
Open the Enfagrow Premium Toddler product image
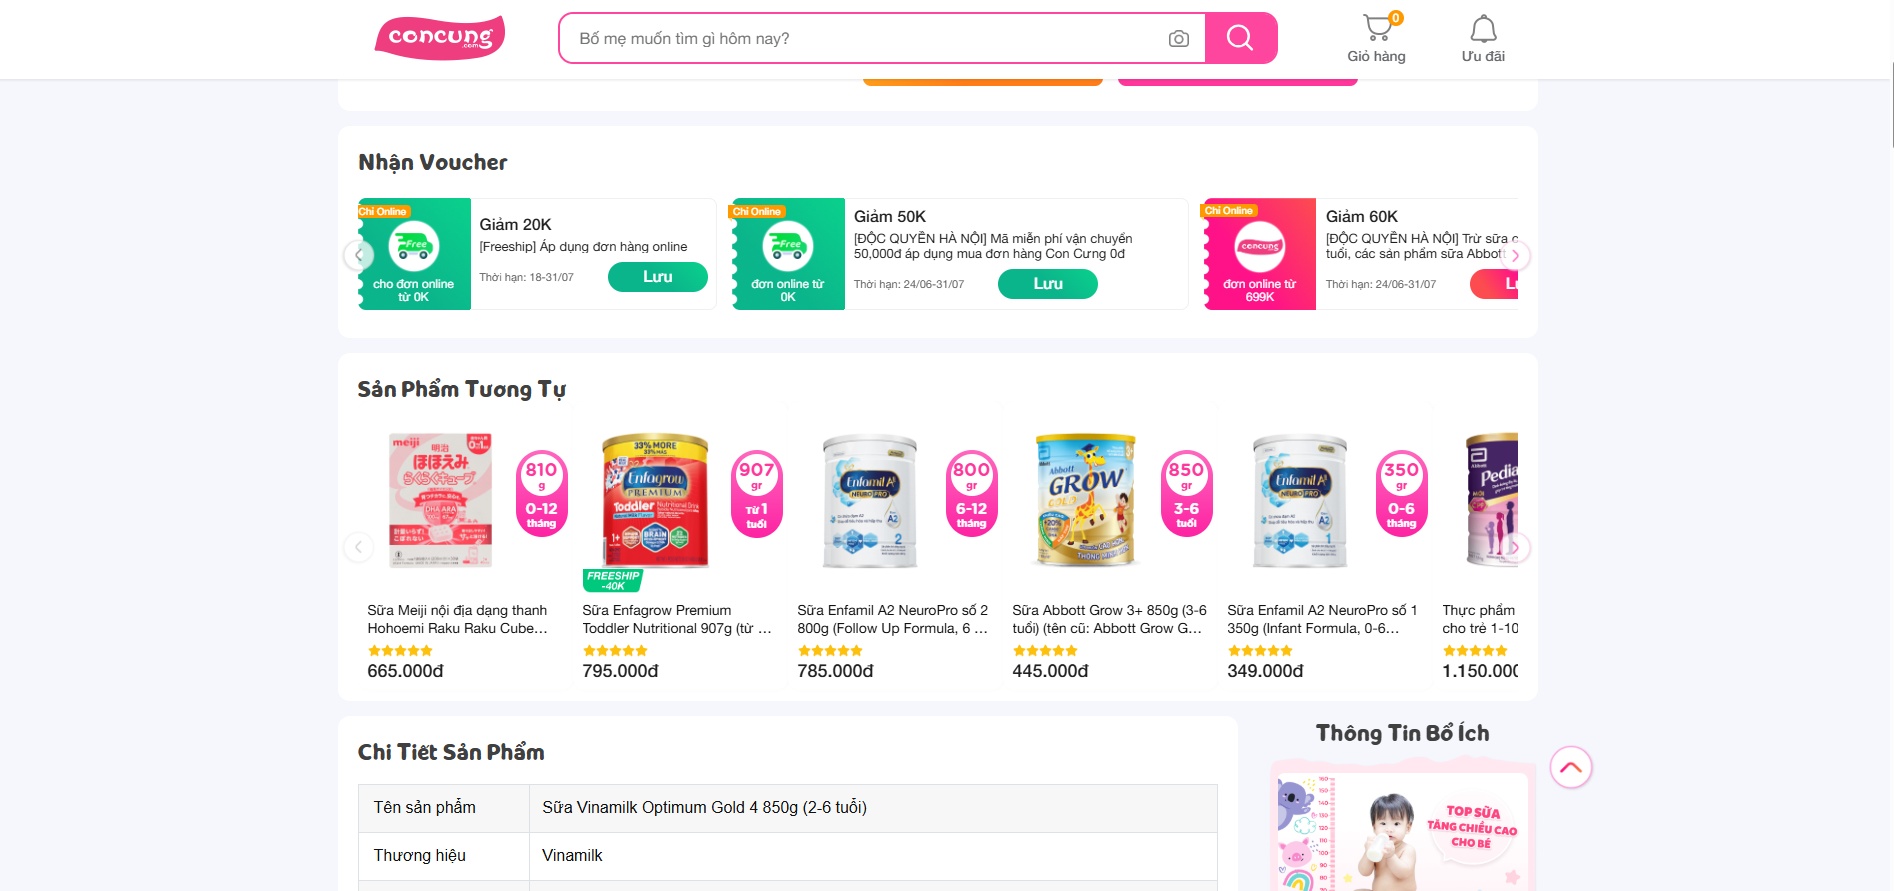click(x=655, y=500)
